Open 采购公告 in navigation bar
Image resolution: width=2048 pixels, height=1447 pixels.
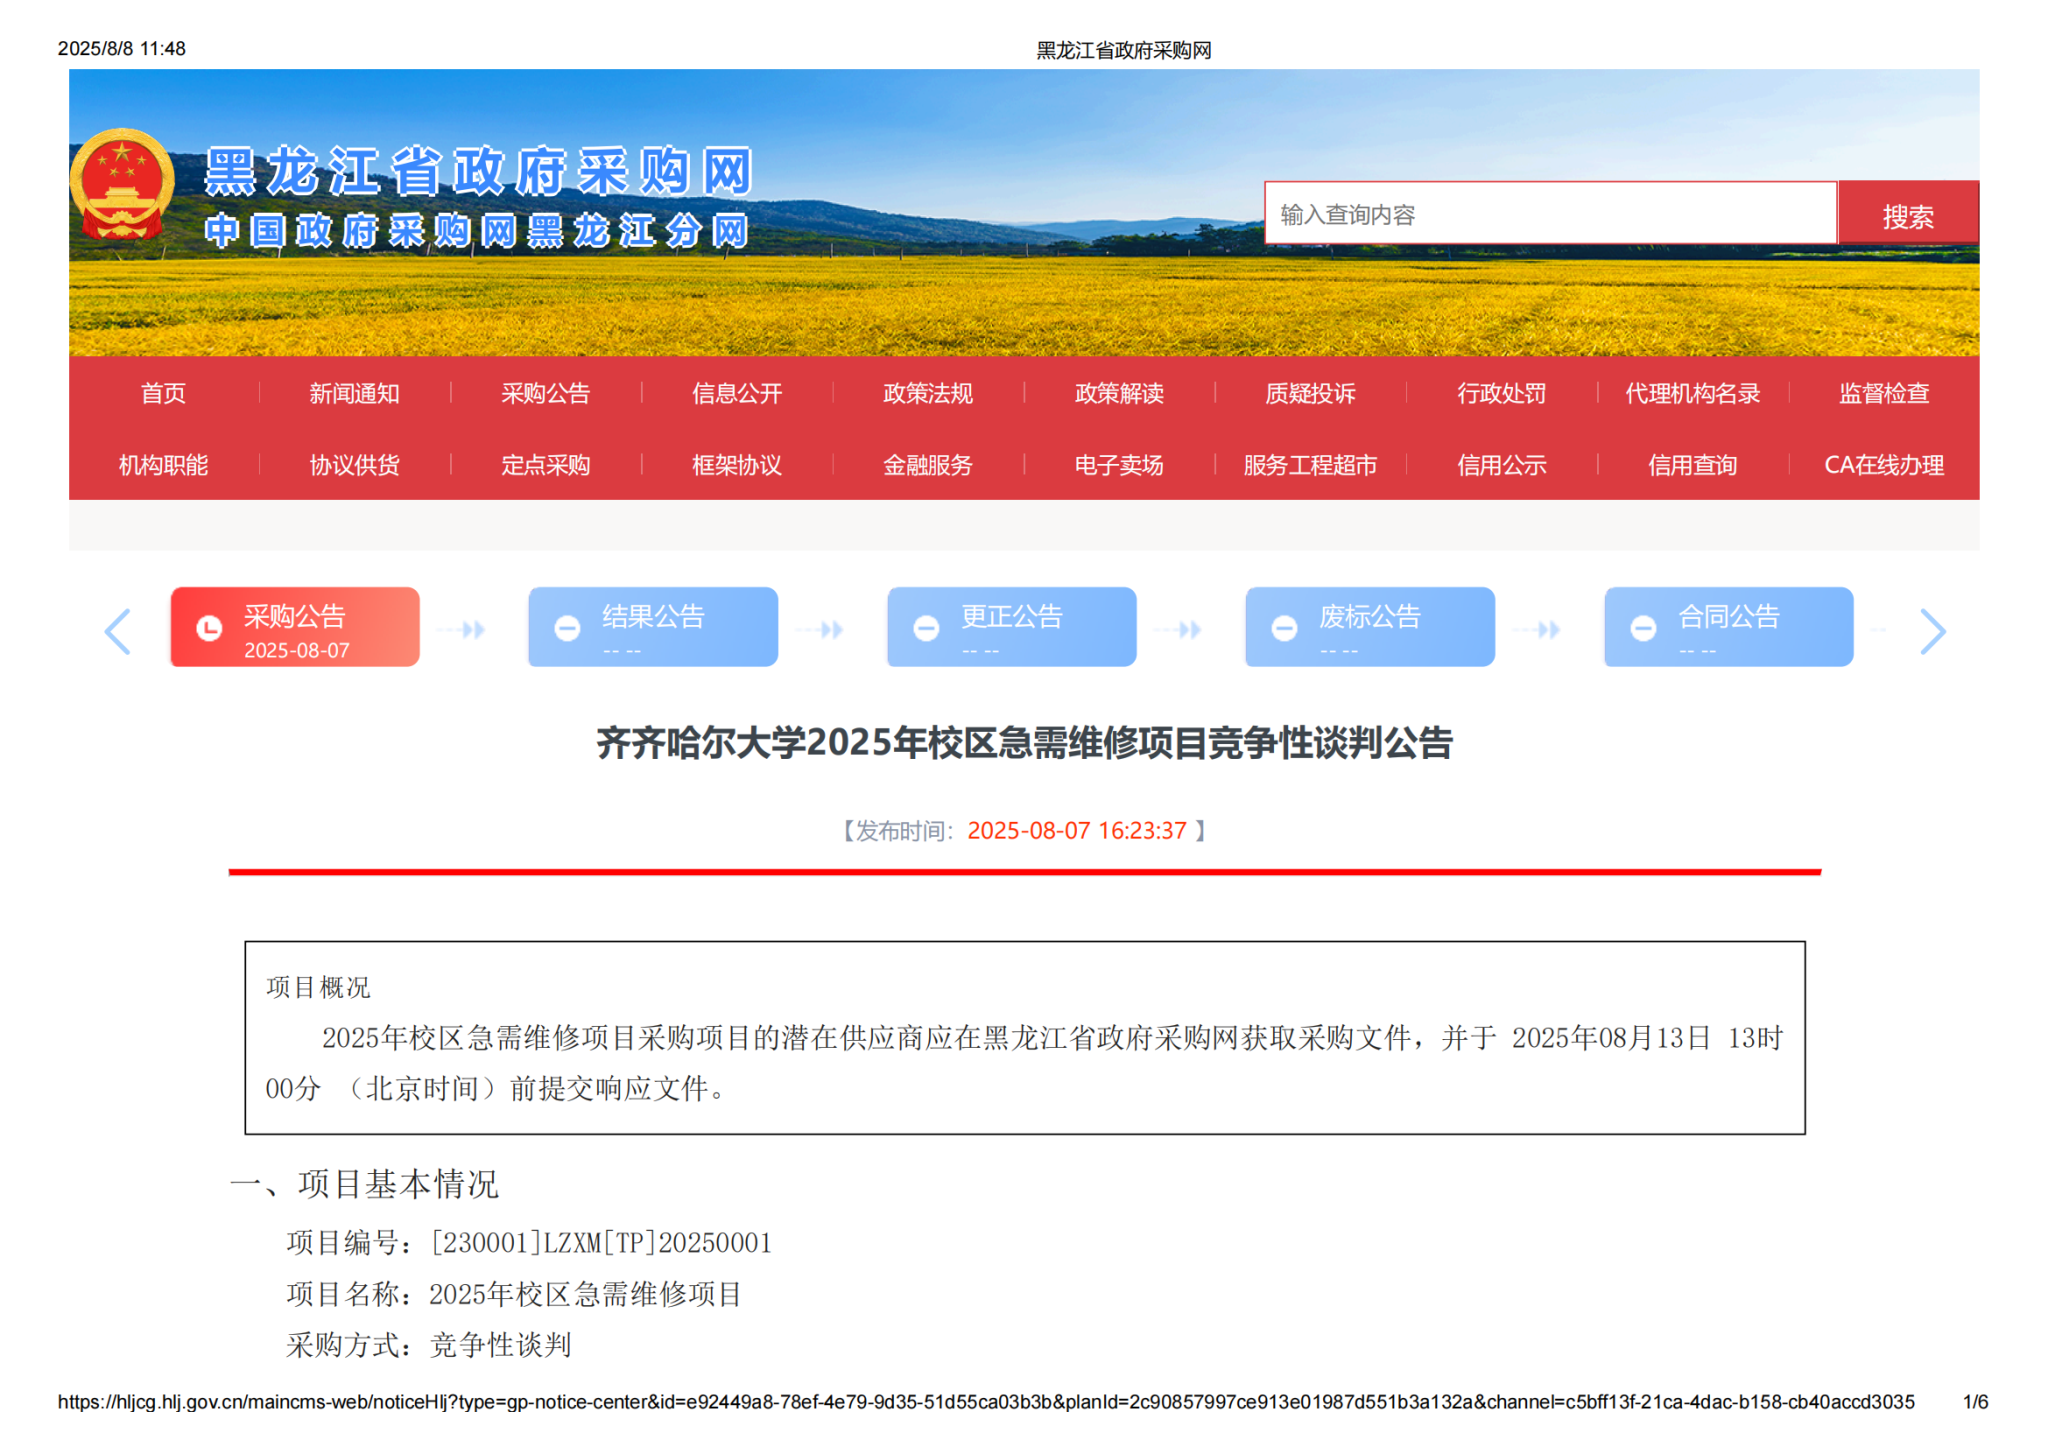point(545,393)
